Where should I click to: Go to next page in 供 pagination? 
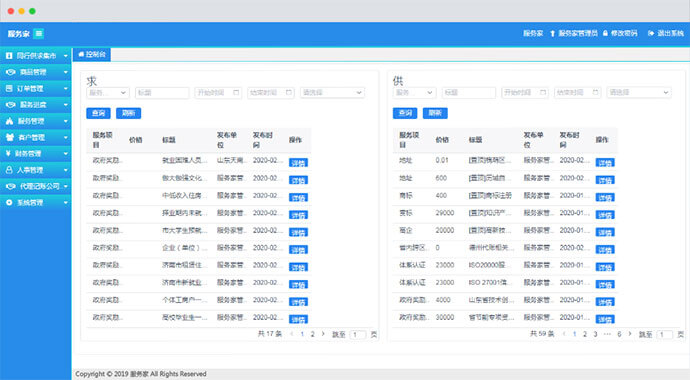(x=630, y=334)
